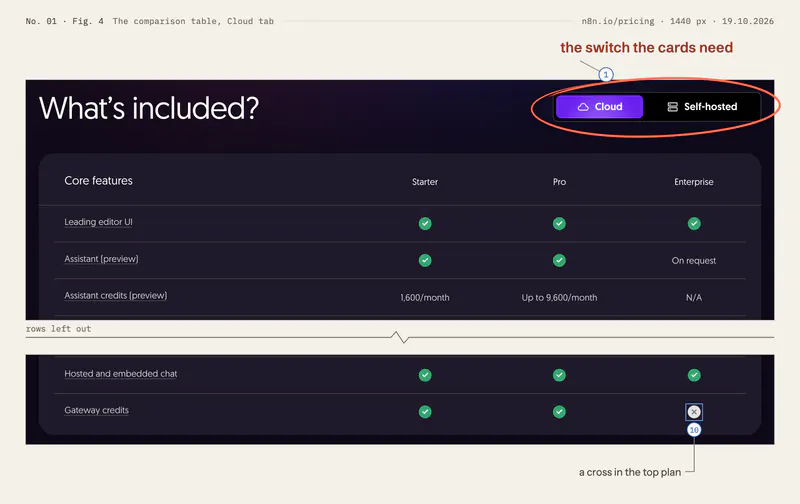800x504 pixels.
Task: Click the Starter check for Leading editor UI
Action: tap(425, 223)
